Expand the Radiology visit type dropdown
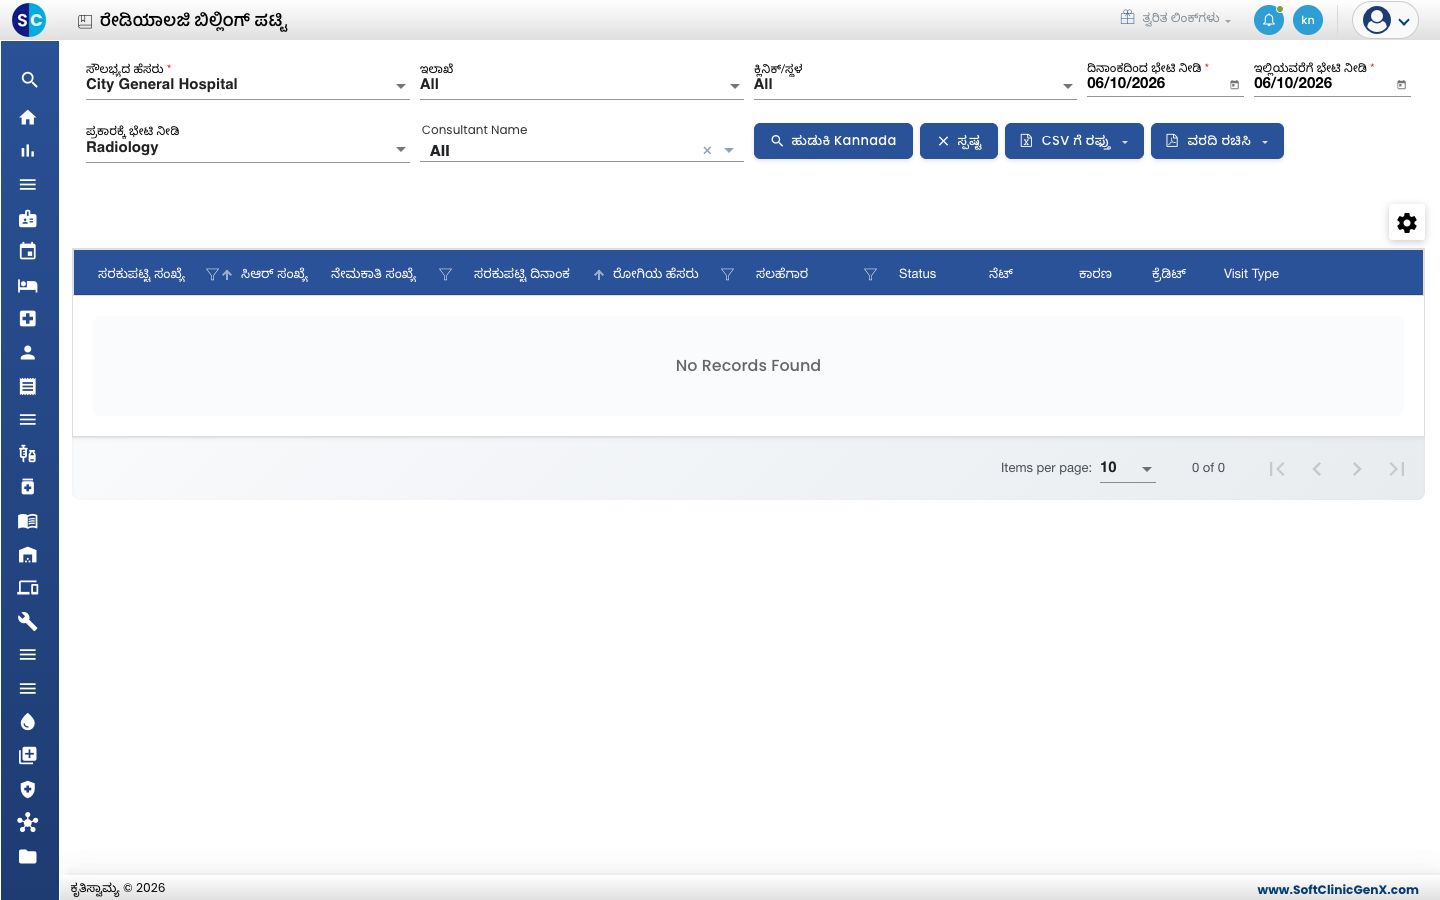This screenshot has height=900, width=1440. click(x=248, y=147)
